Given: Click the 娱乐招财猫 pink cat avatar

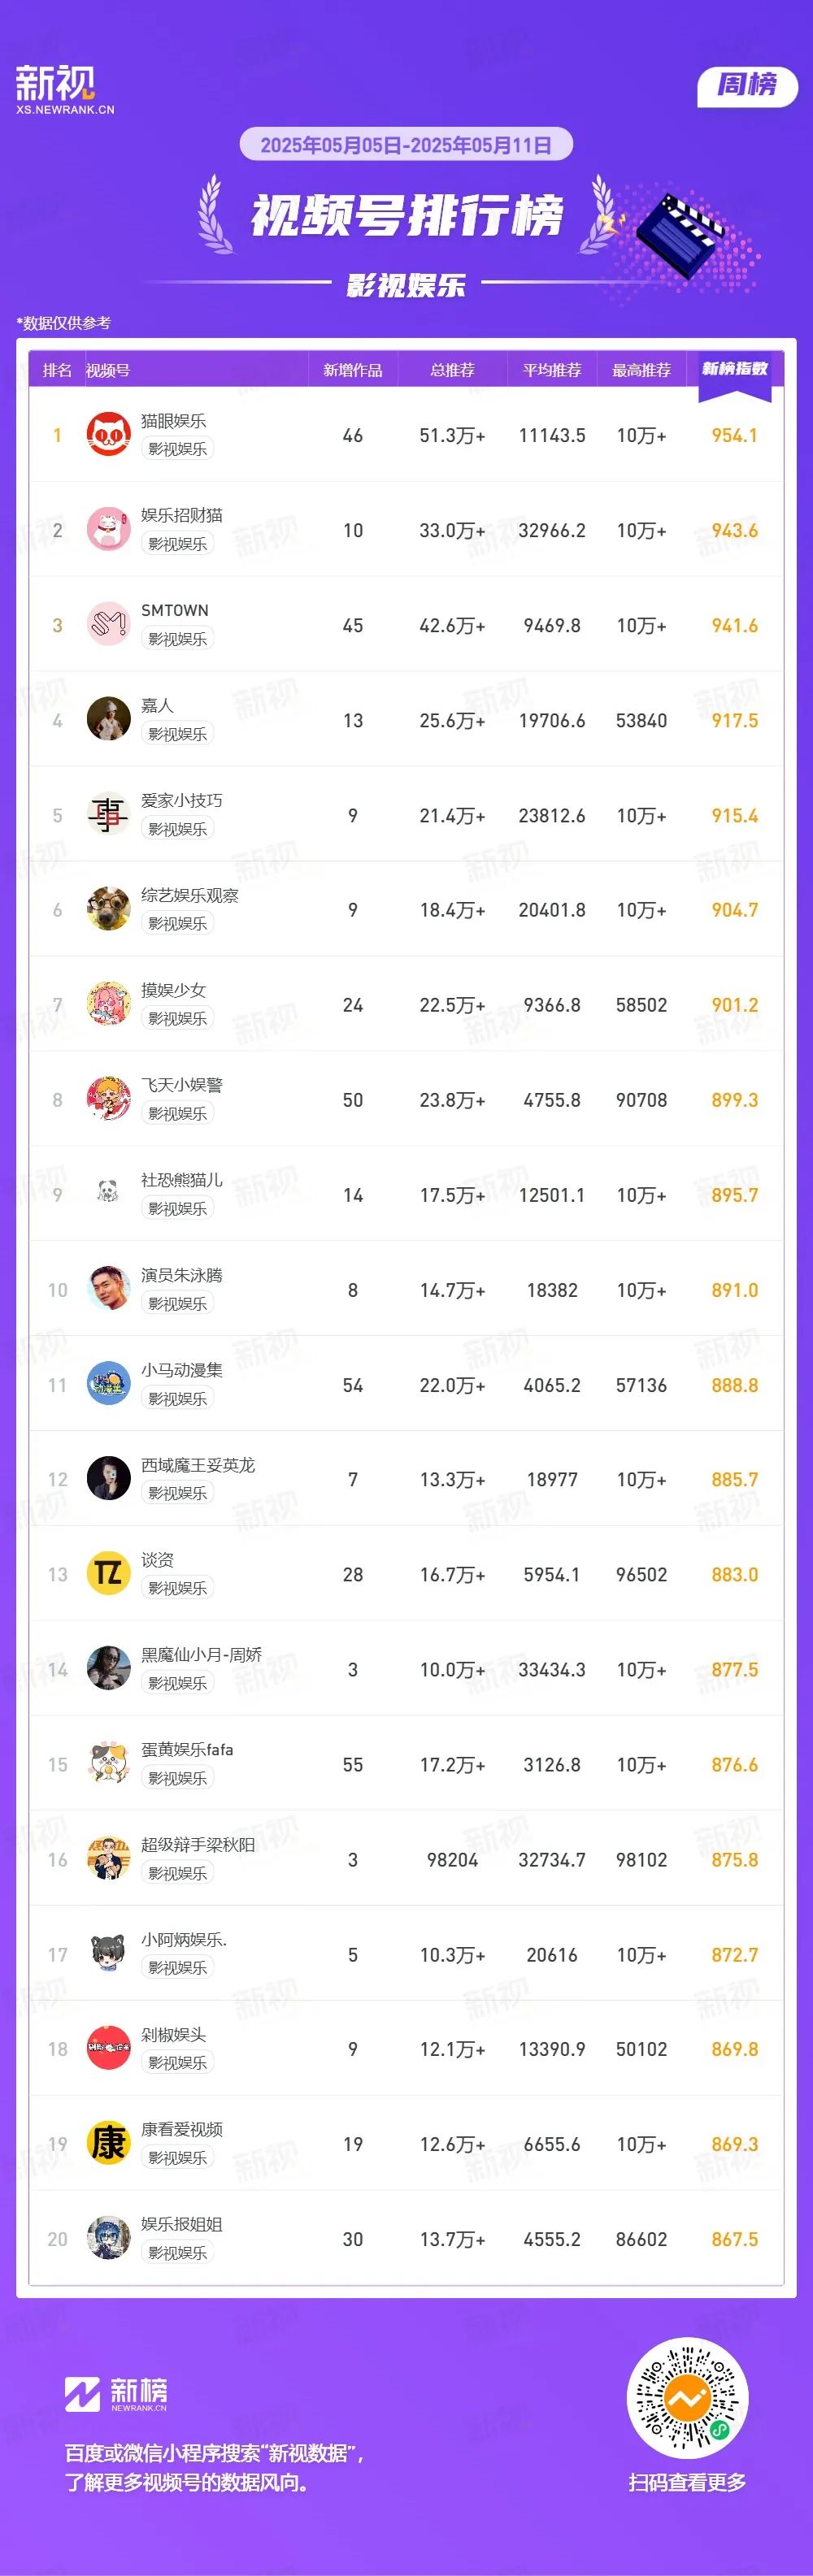Looking at the screenshot, I should [x=108, y=530].
